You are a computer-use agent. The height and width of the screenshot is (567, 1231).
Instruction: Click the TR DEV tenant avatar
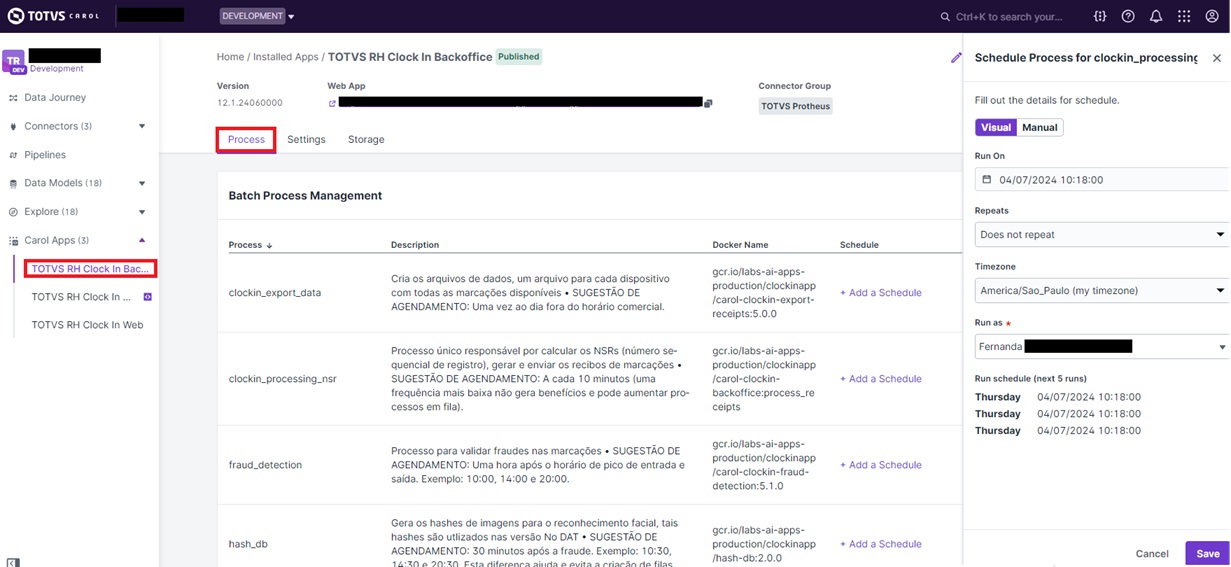point(14,62)
